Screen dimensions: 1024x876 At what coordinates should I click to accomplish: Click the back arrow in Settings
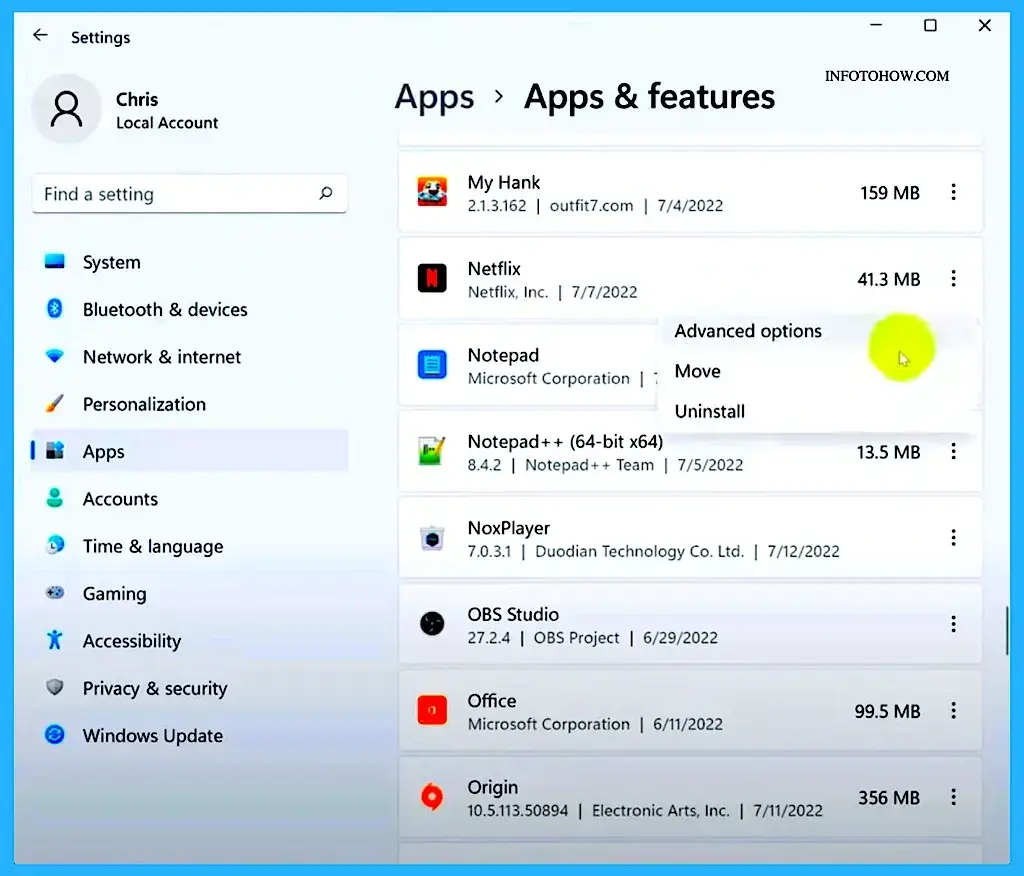(40, 35)
